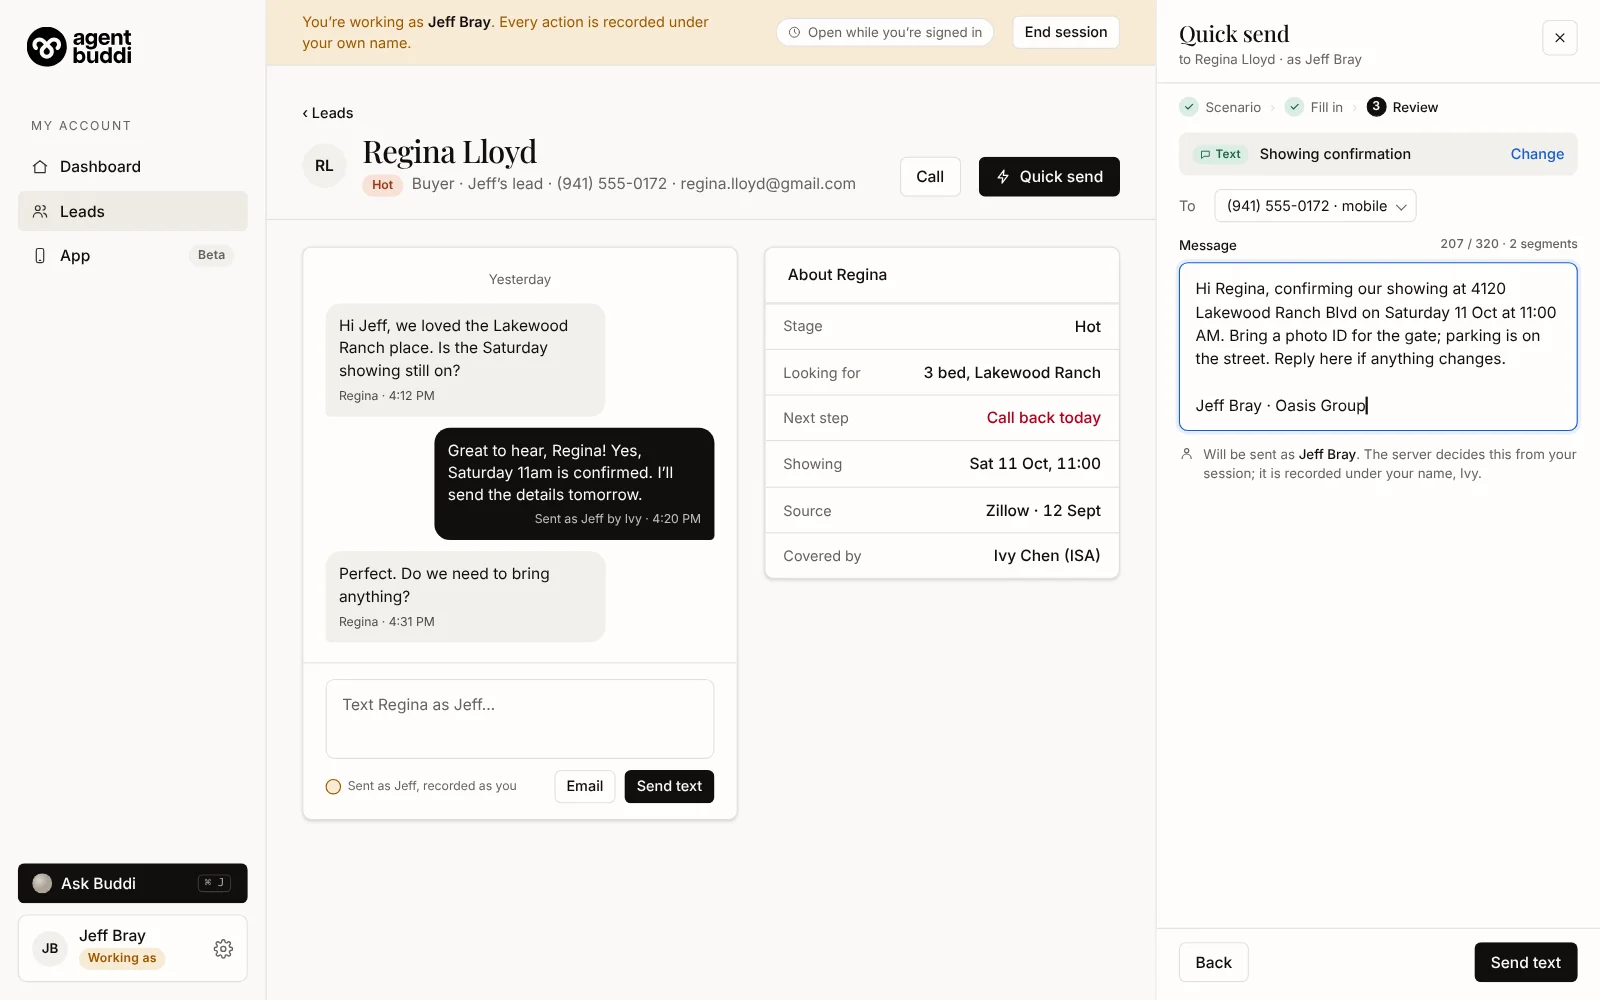Click the JB avatar in account card
Viewport: 1600px width, 1000px height.
(50, 949)
